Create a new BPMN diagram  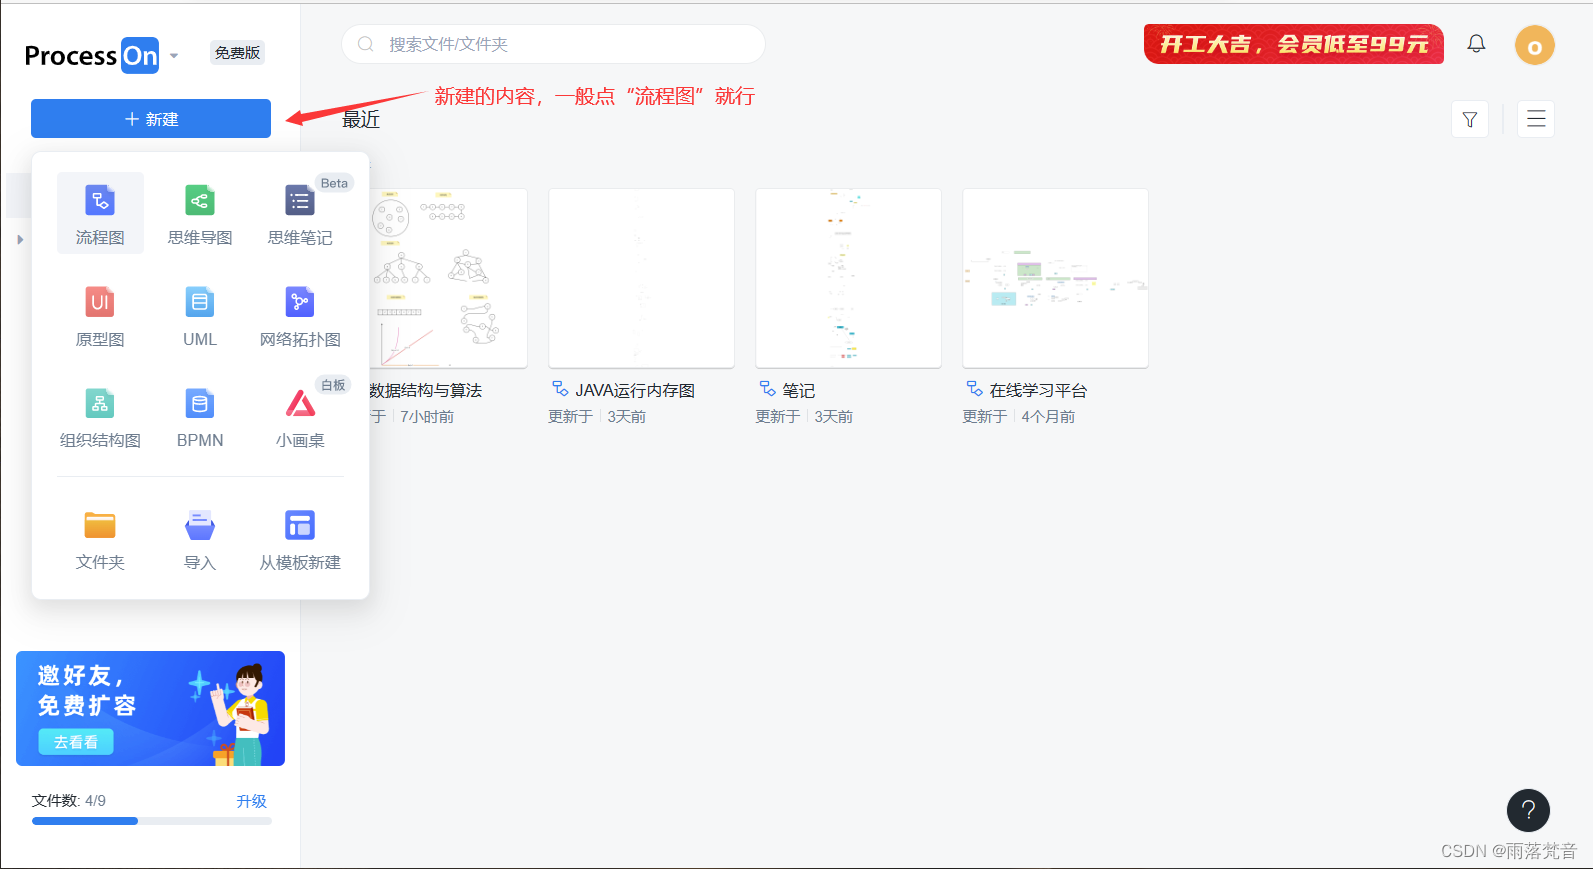click(200, 416)
